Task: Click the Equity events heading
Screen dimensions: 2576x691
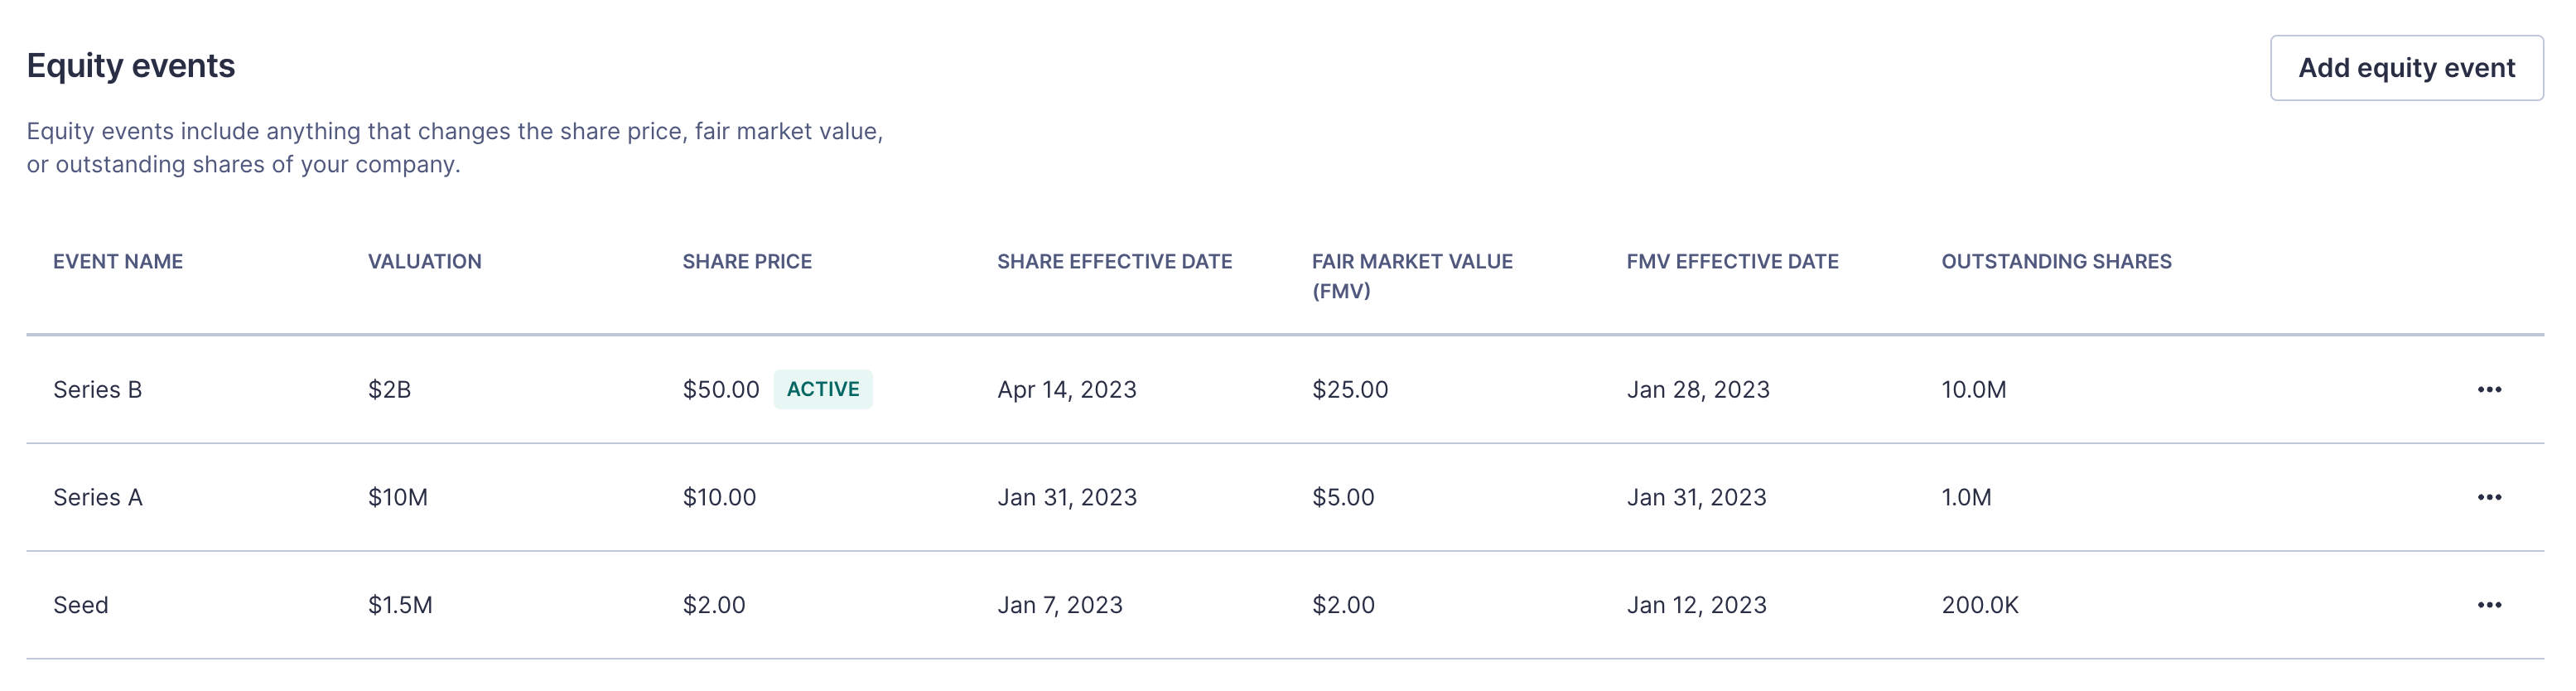Action: pyautogui.click(x=131, y=66)
